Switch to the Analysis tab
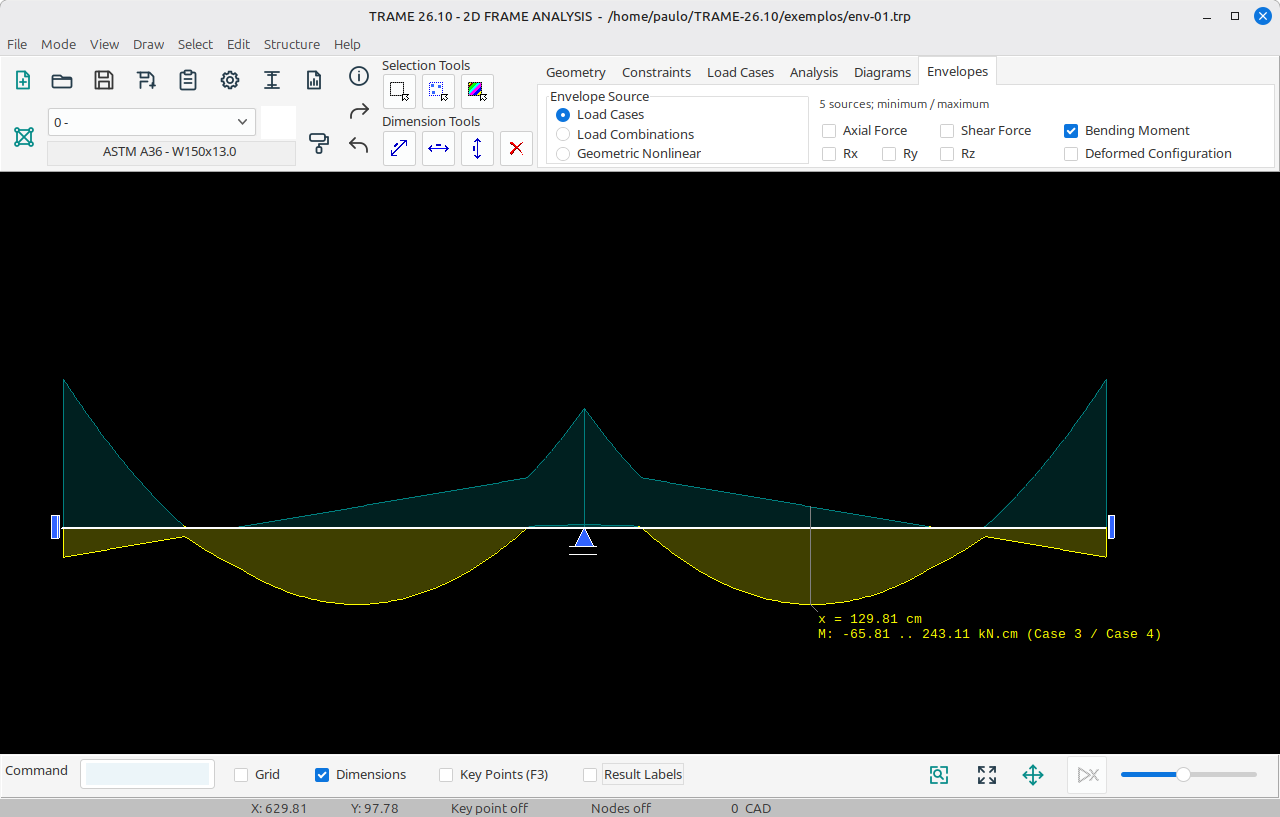 814,72
